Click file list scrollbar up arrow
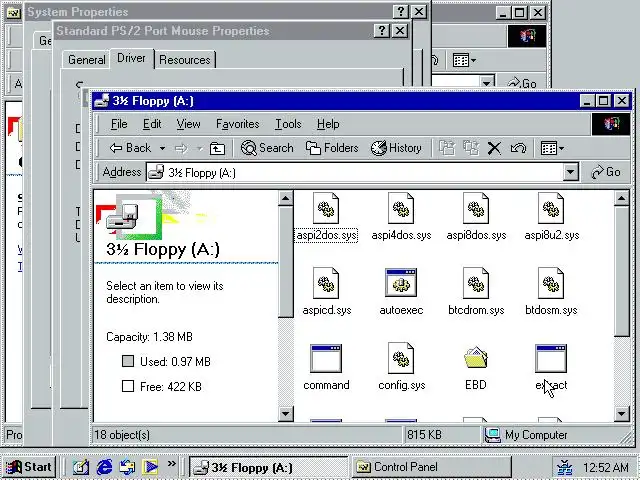 pyautogui.click(x=621, y=199)
